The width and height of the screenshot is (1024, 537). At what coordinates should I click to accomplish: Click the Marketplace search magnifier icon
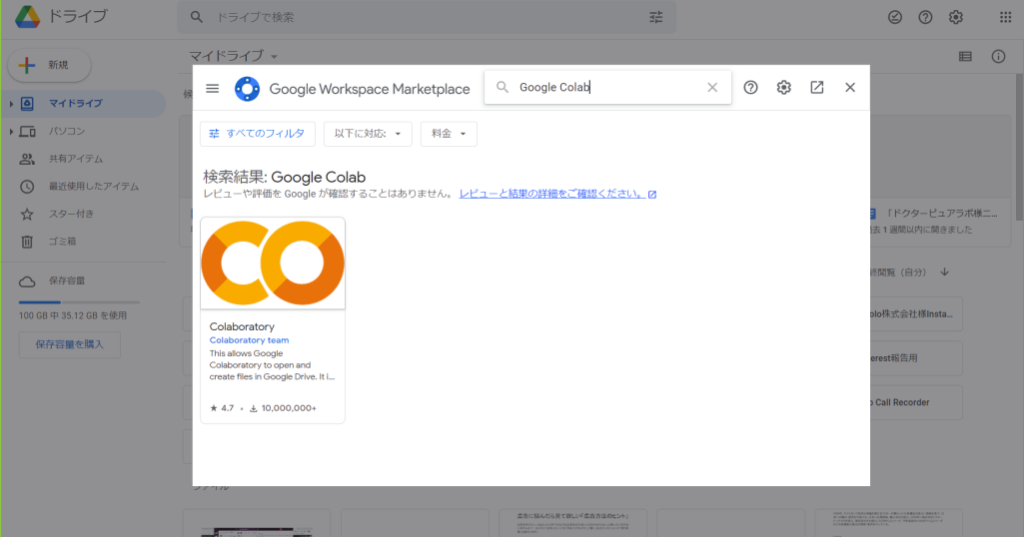click(x=502, y=88)
